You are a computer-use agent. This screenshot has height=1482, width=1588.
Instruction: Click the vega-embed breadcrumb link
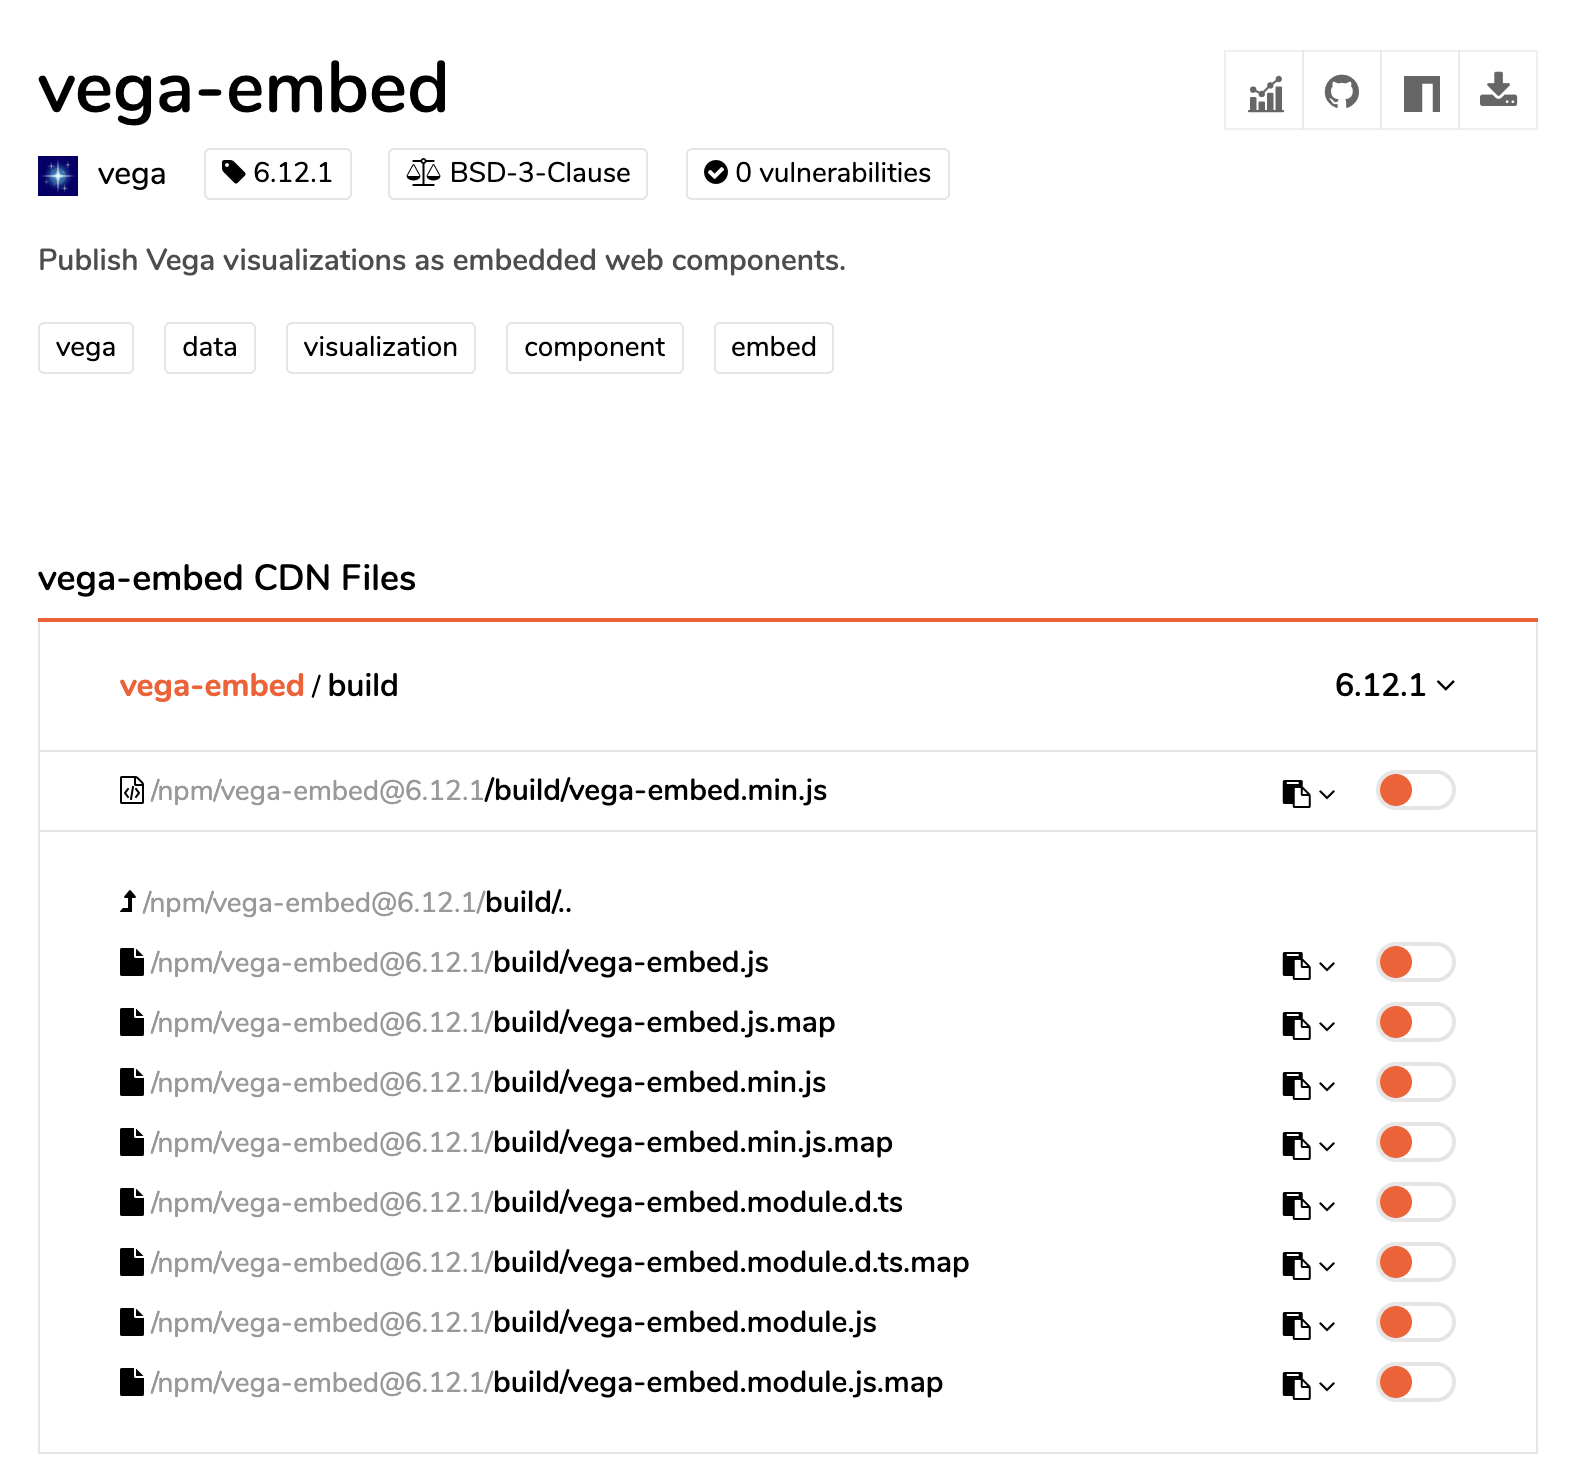[x=212, y=686]
